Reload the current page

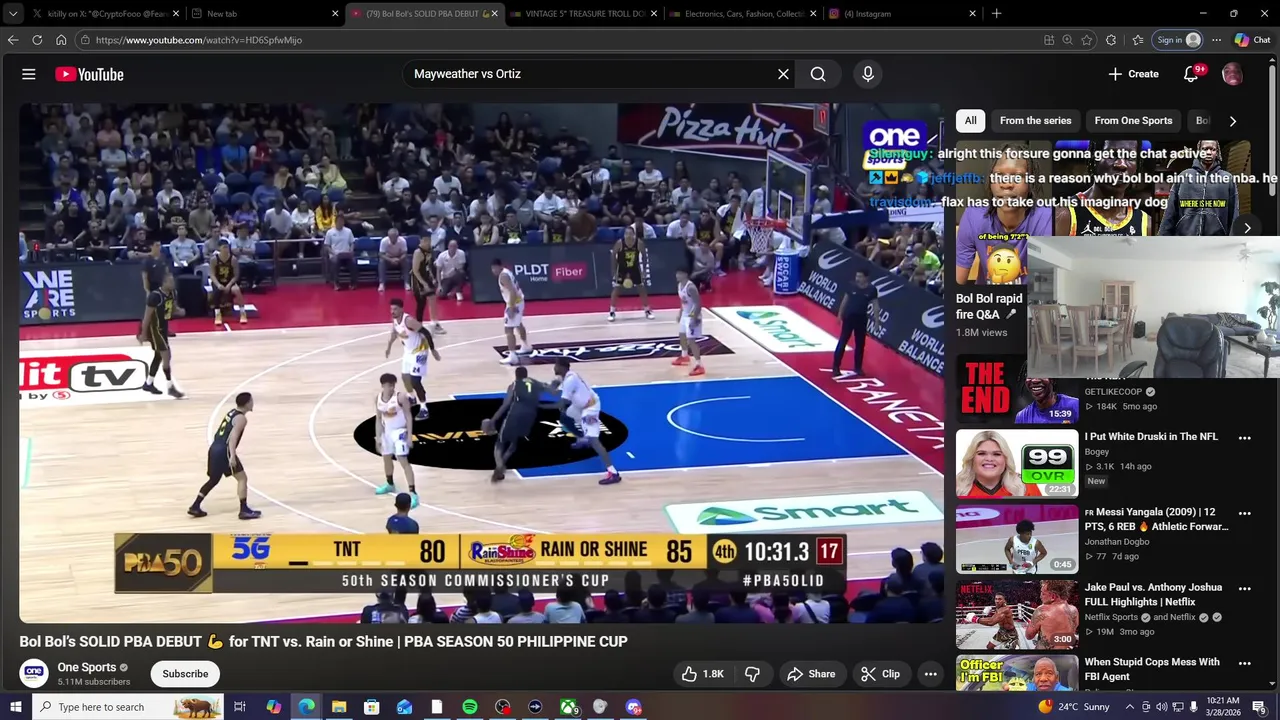[x=37, y=40]
